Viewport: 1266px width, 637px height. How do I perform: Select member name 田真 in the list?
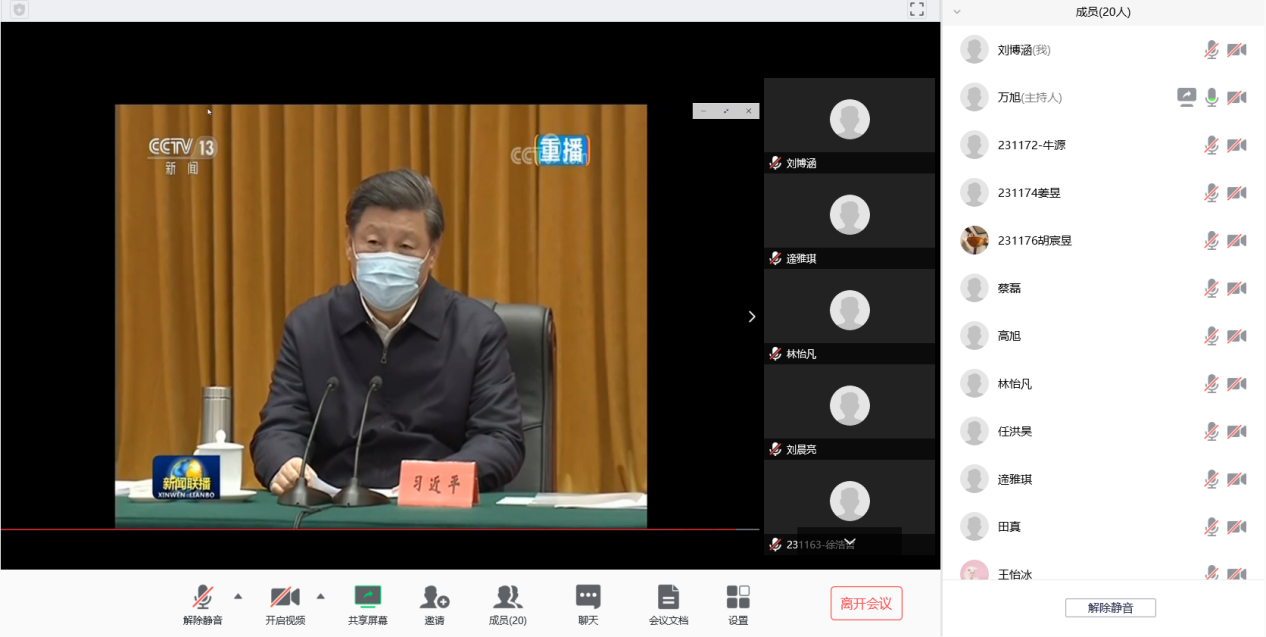click(1009, 526)
